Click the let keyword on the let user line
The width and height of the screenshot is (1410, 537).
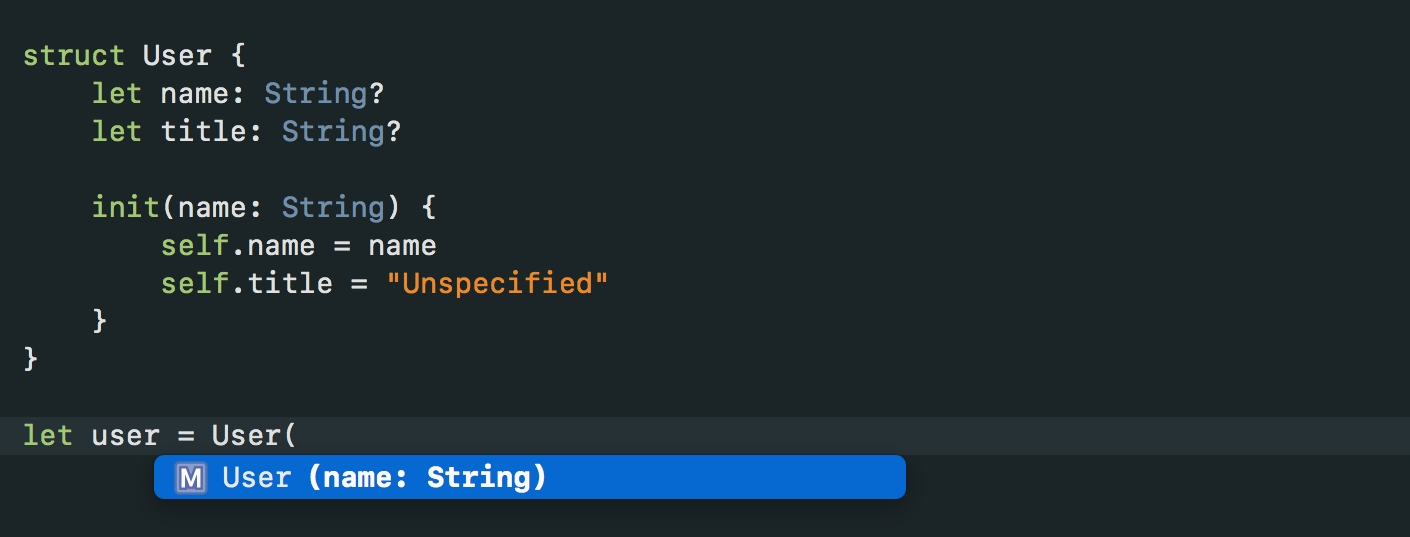[x=48, y=436]
